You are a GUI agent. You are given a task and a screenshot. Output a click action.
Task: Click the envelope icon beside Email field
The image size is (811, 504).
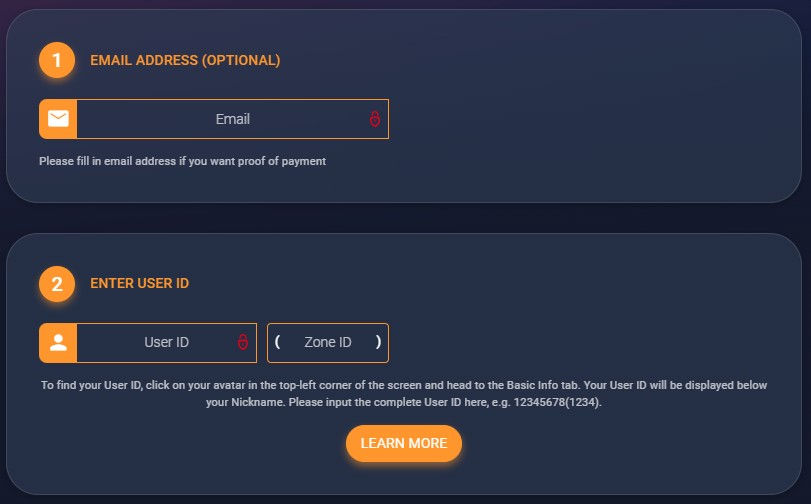pos(58,119)
